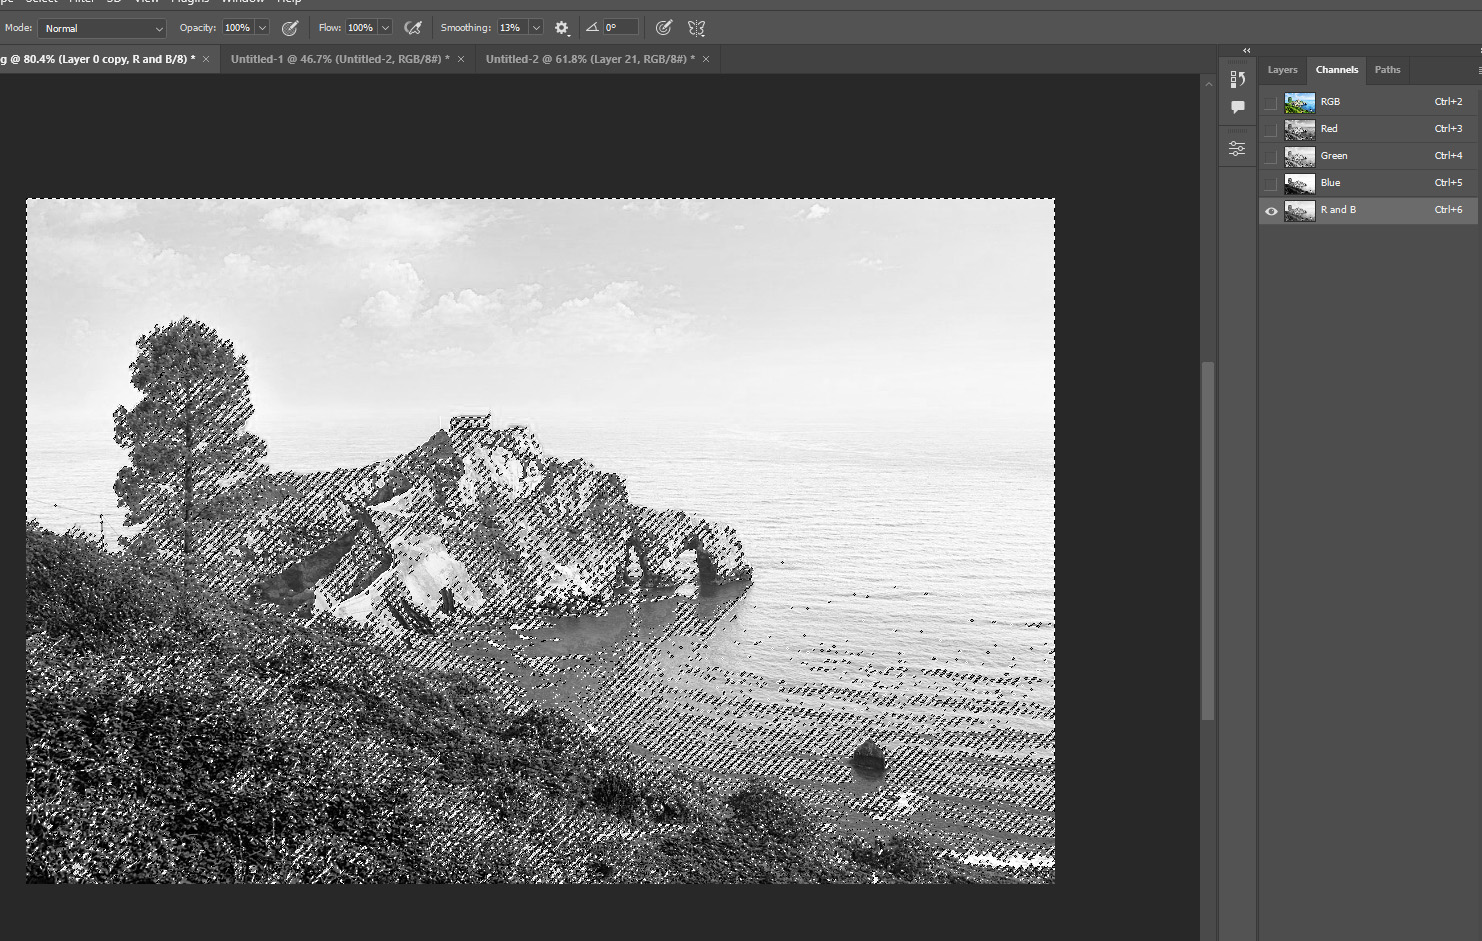Click the brush angle icon
This screenshot has width=1482, height=941.
click(592, 28)
